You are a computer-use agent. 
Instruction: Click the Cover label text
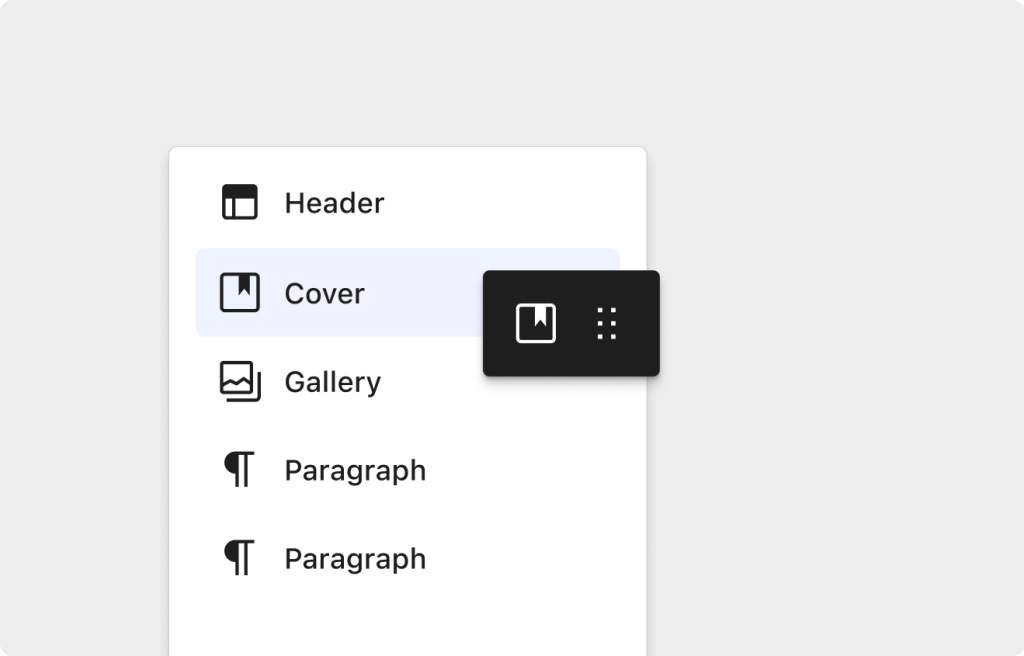point(324,293)
